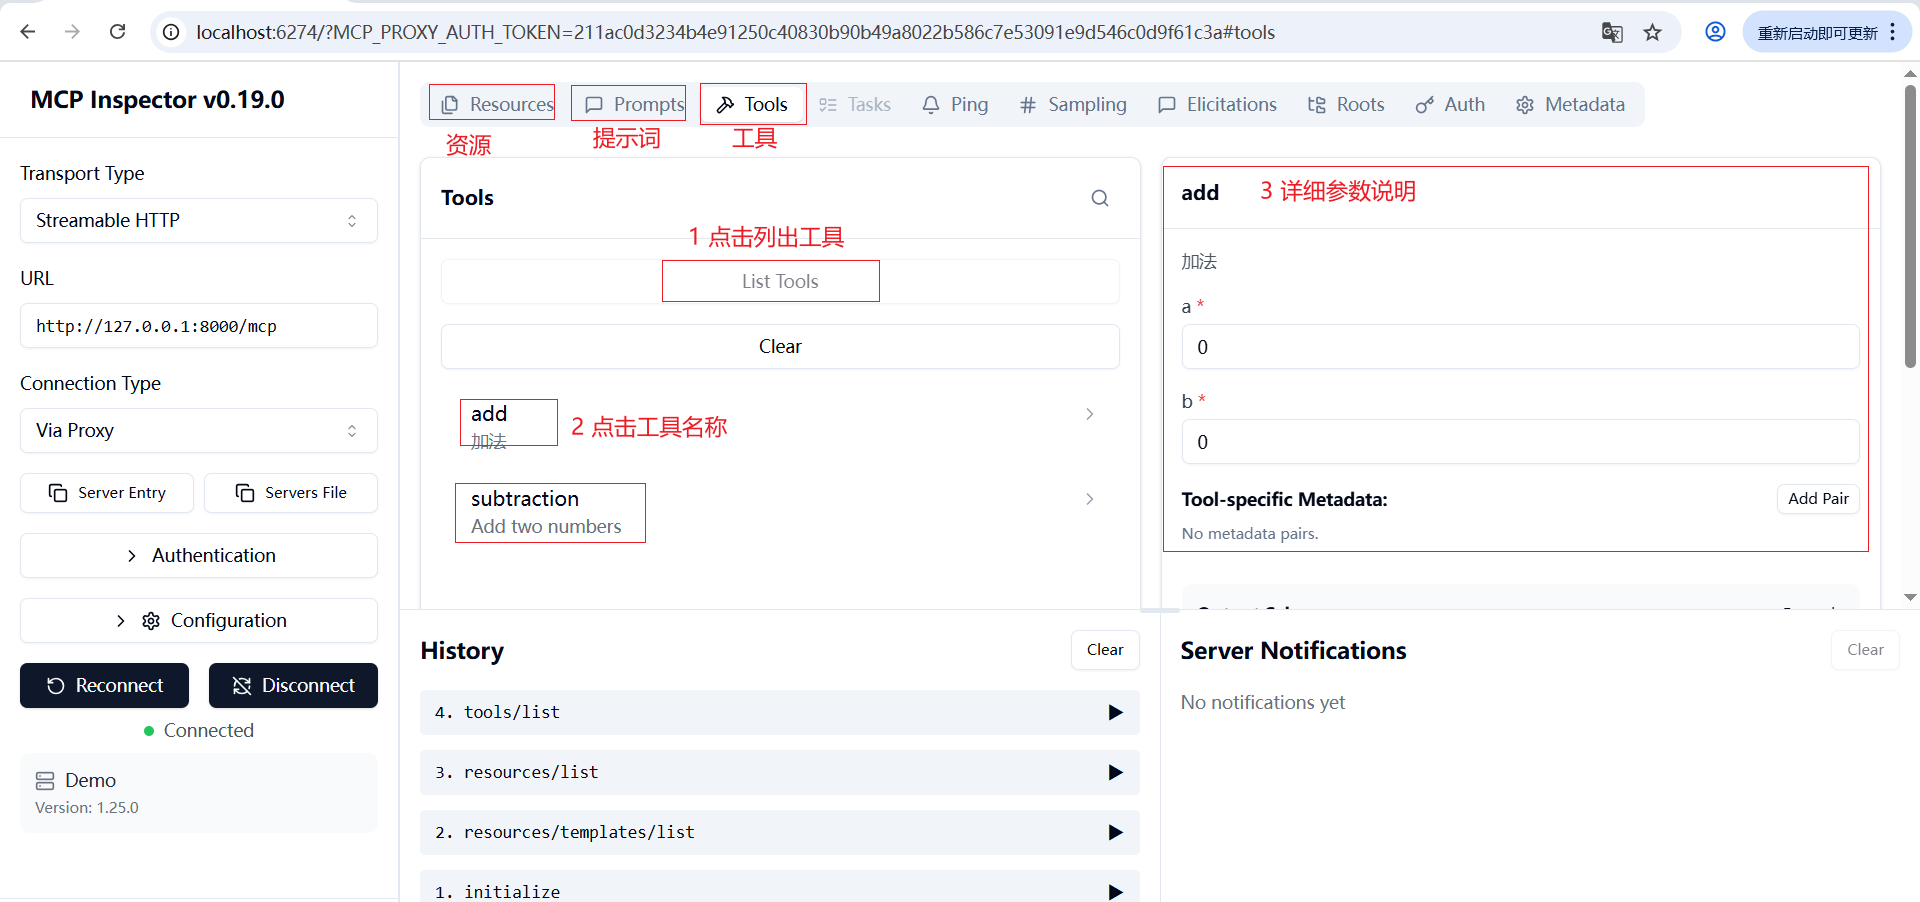Expand the resources/list history entry
This screenshot has width=1920, height=902.
coord(780,772)
